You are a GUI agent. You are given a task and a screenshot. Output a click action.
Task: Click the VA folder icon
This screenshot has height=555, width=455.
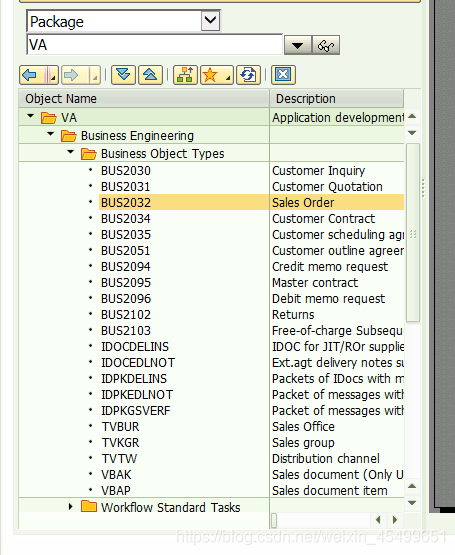tap(48, 118)
